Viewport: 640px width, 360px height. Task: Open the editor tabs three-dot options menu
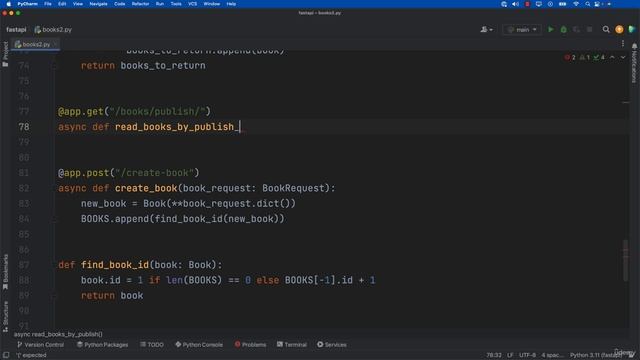coord(623,43)
